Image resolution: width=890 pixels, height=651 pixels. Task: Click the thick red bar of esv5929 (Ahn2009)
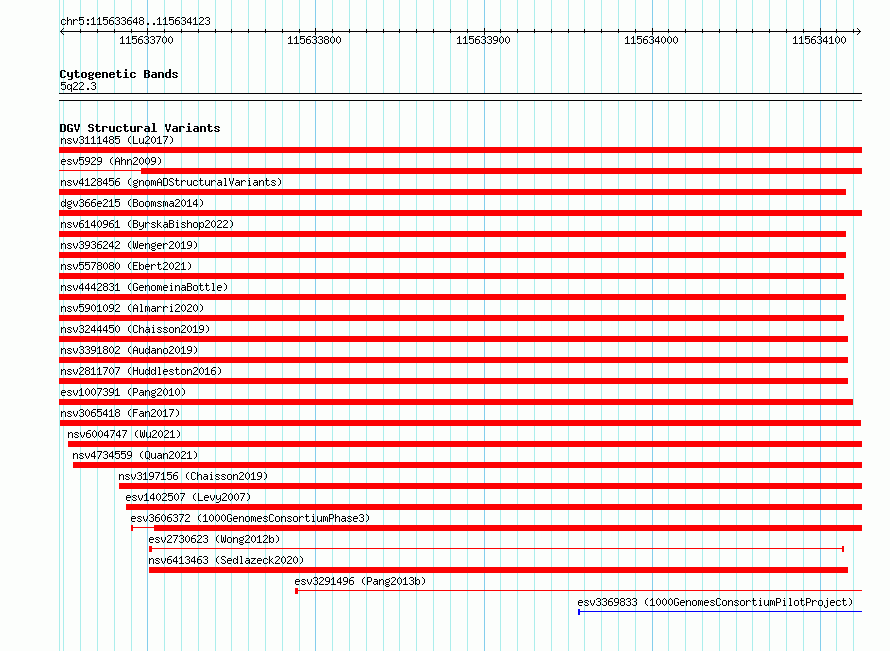[x=501, y=171]
